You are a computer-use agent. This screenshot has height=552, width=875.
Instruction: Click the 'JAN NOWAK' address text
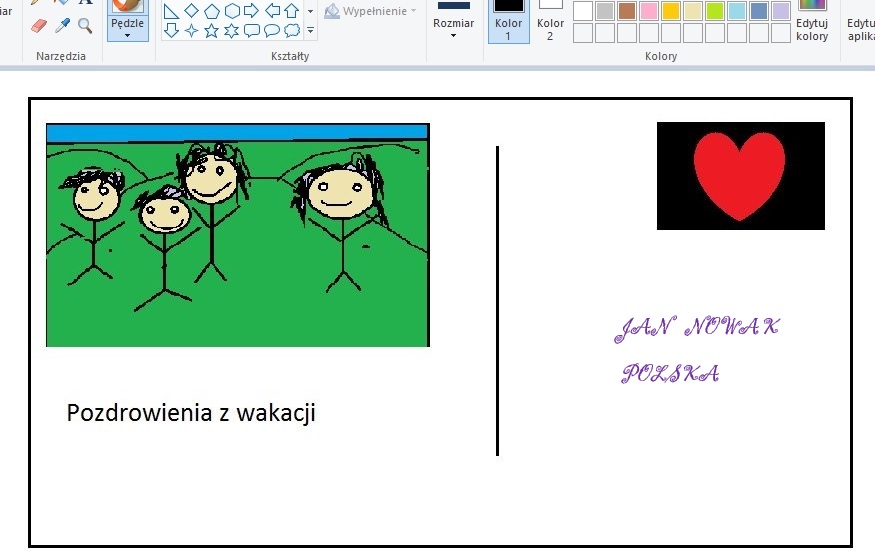[x=697, y=328]
